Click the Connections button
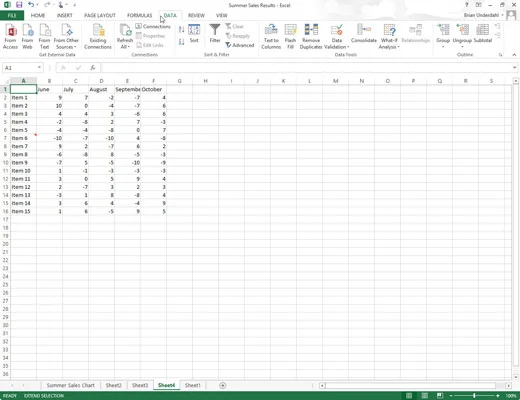Image resolution: width=520 pixels, height=400 pixels. pos(153,26)
